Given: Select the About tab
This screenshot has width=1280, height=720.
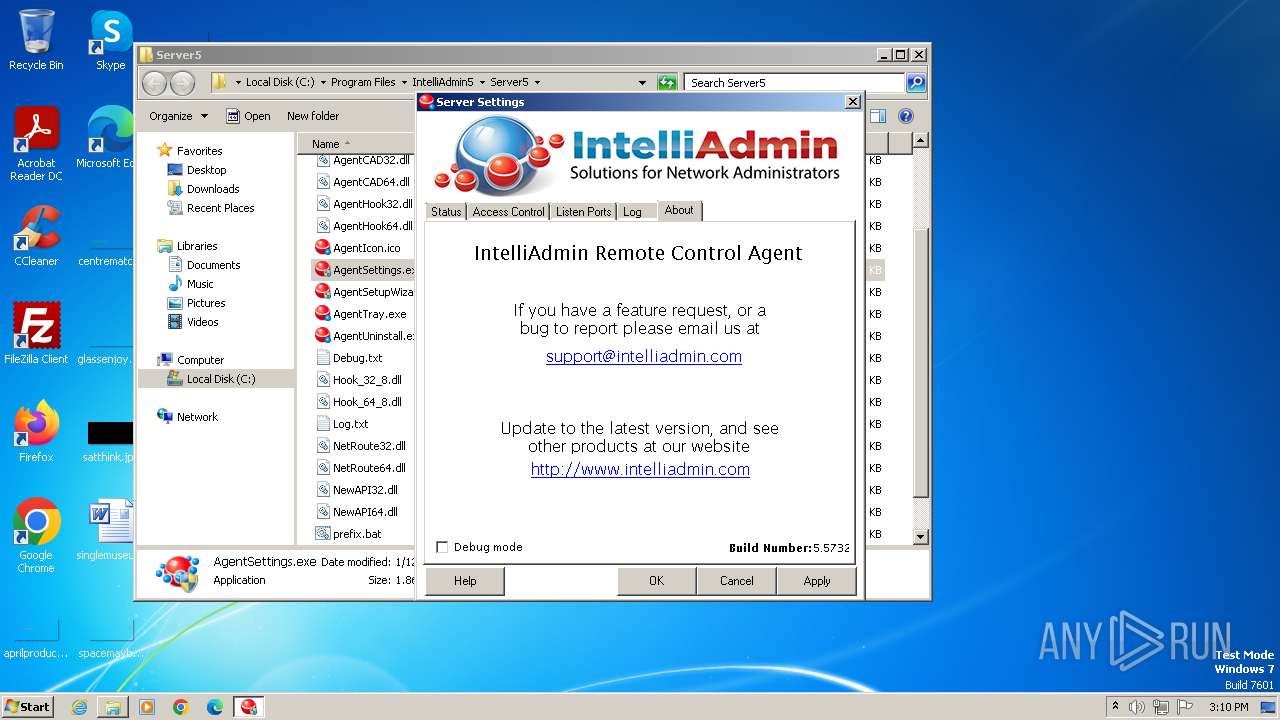Looking at the screenshot, I should click(x=679, y=210).
